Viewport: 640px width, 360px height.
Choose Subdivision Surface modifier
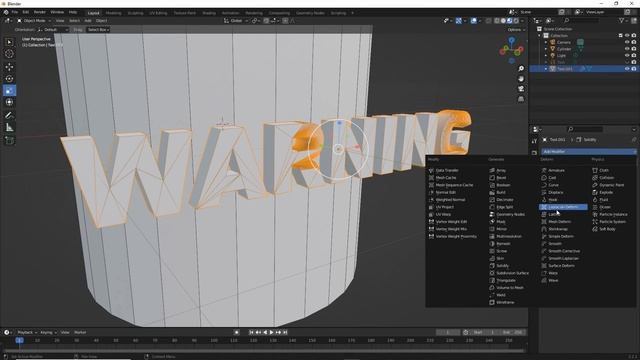pyautogui.click(x=512, y=273)
